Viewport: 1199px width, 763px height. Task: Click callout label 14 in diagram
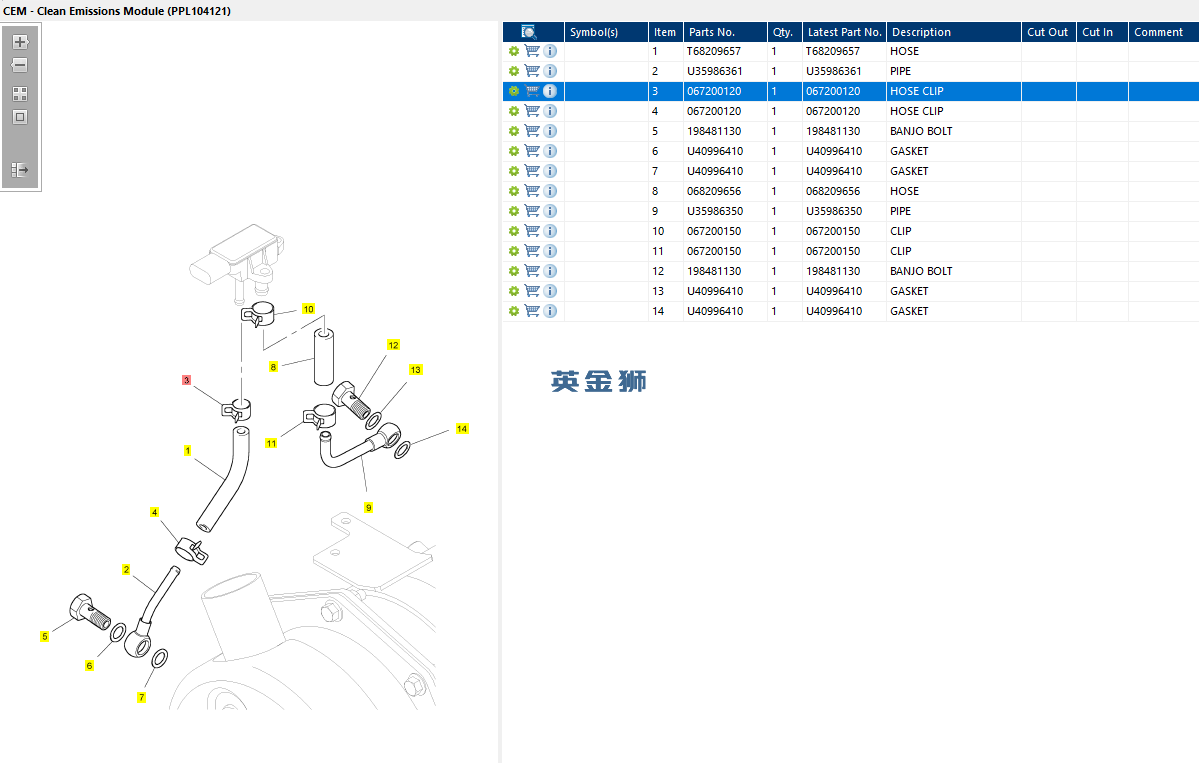(461, 428)
